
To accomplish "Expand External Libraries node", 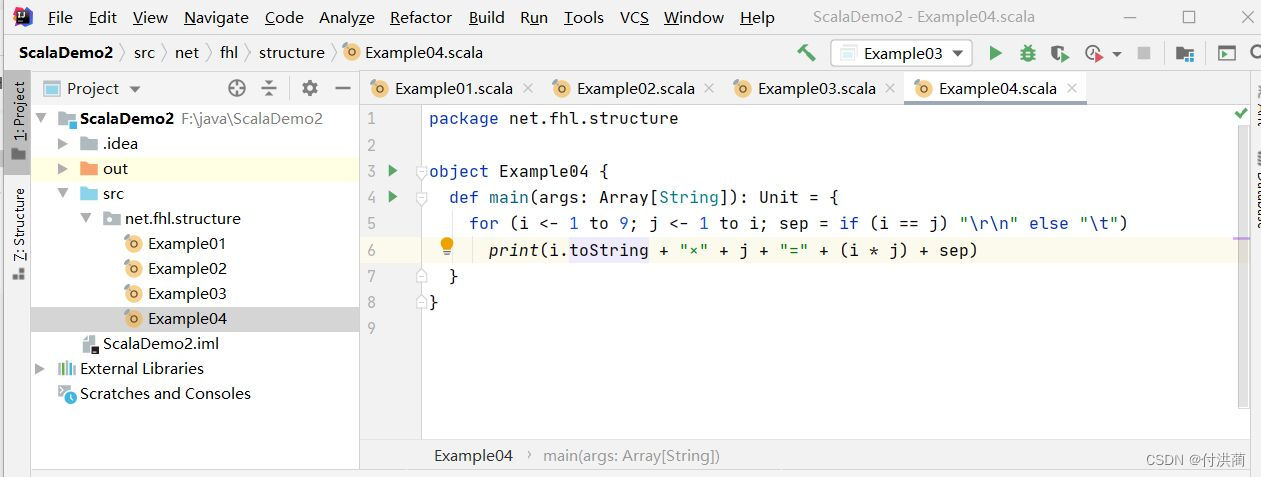I will (x=40, y=368).
